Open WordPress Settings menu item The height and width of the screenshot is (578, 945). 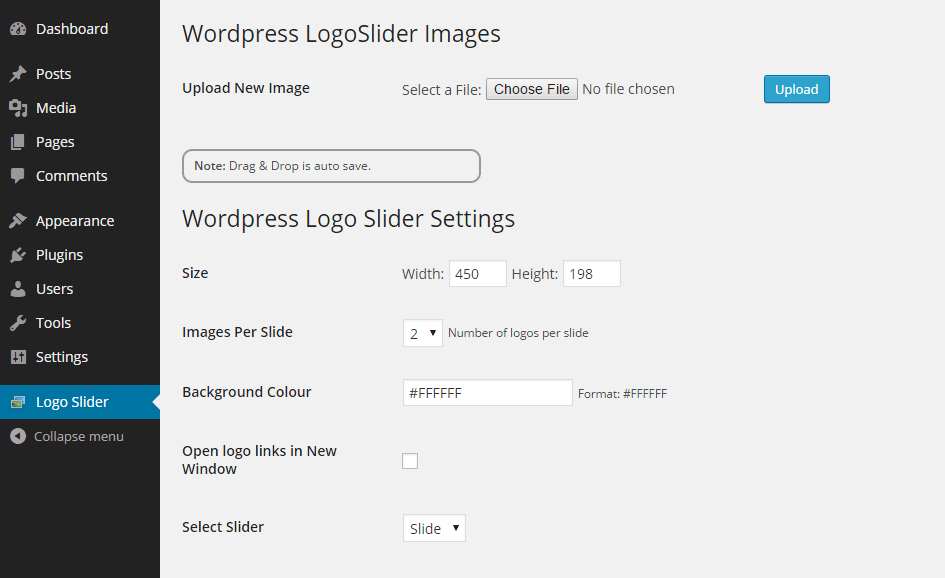80,357
